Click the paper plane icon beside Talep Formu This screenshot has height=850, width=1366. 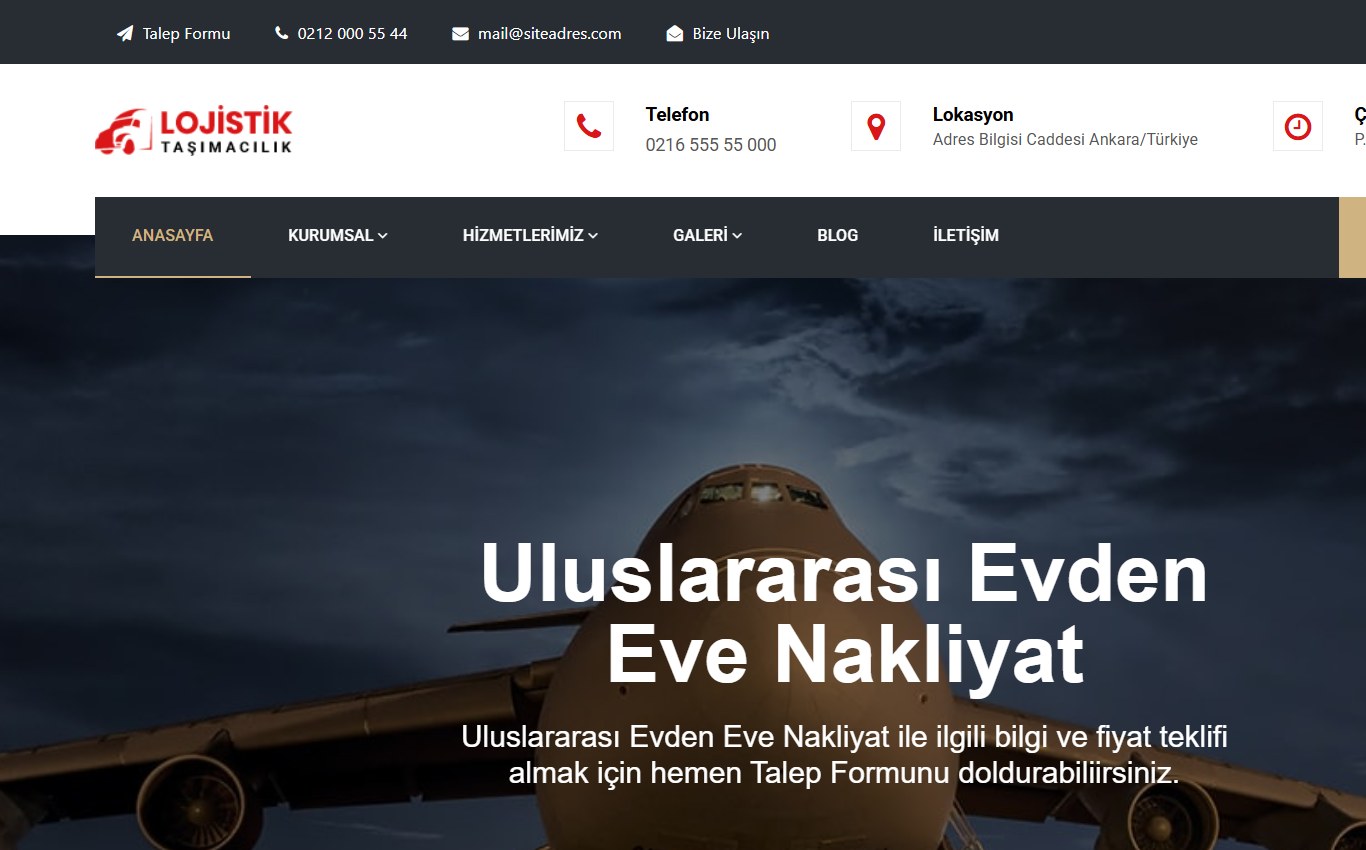125,34
